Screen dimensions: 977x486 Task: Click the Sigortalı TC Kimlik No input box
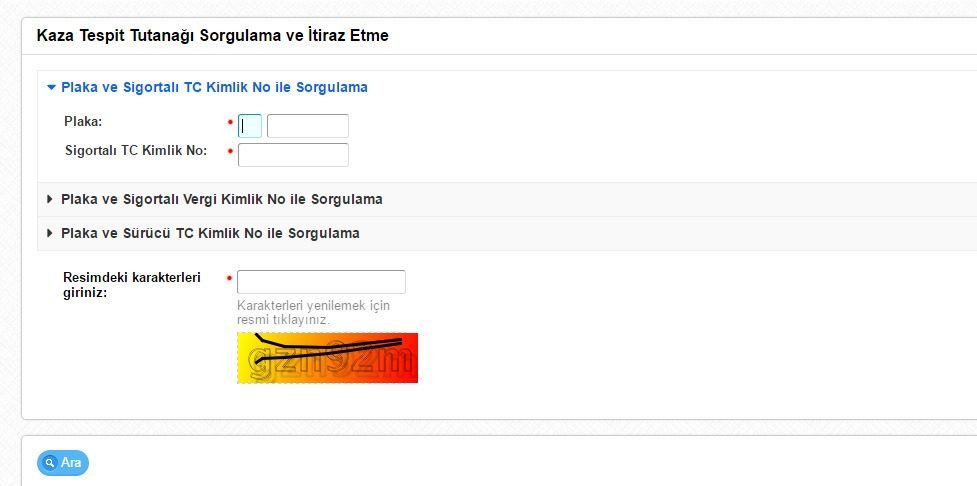click(293, 155)
